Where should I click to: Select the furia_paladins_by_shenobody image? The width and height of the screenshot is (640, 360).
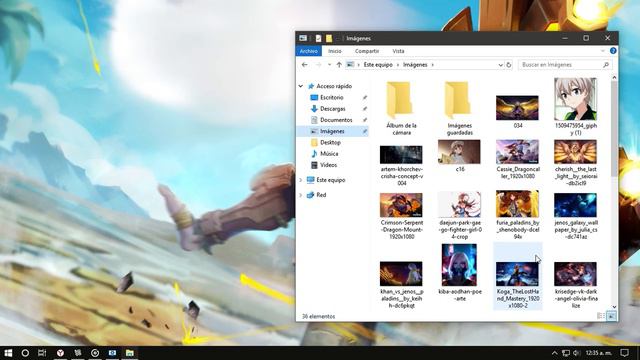[x=518, y=215]
